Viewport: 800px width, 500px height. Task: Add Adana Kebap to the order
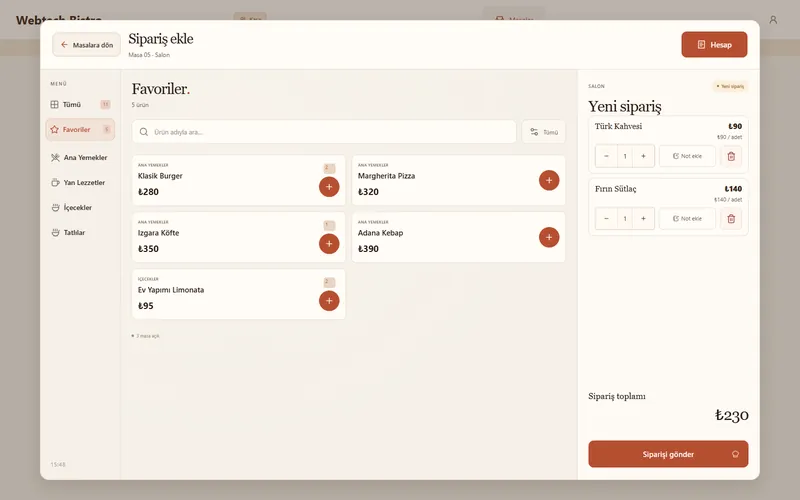pyautogui.click(x=549, y=237)
